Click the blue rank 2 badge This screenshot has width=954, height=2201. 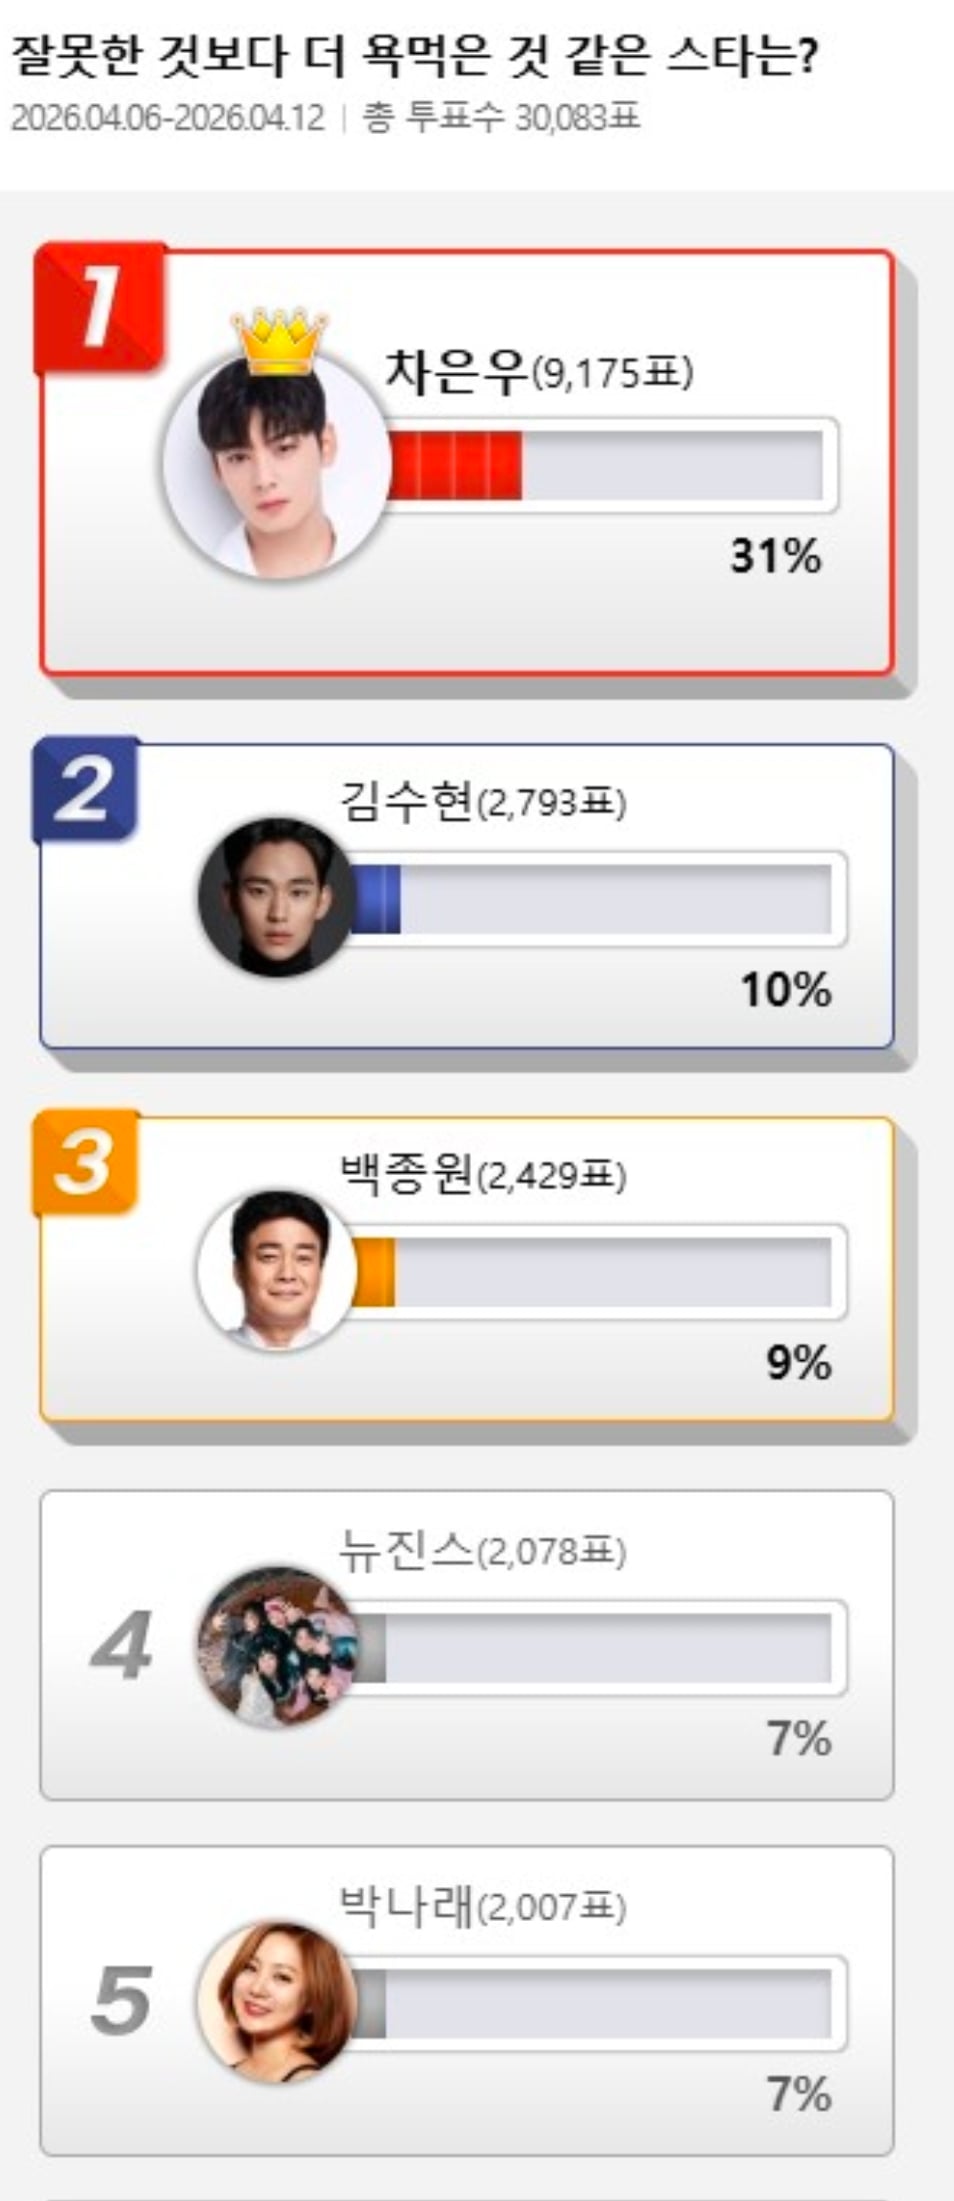point(87,790)
